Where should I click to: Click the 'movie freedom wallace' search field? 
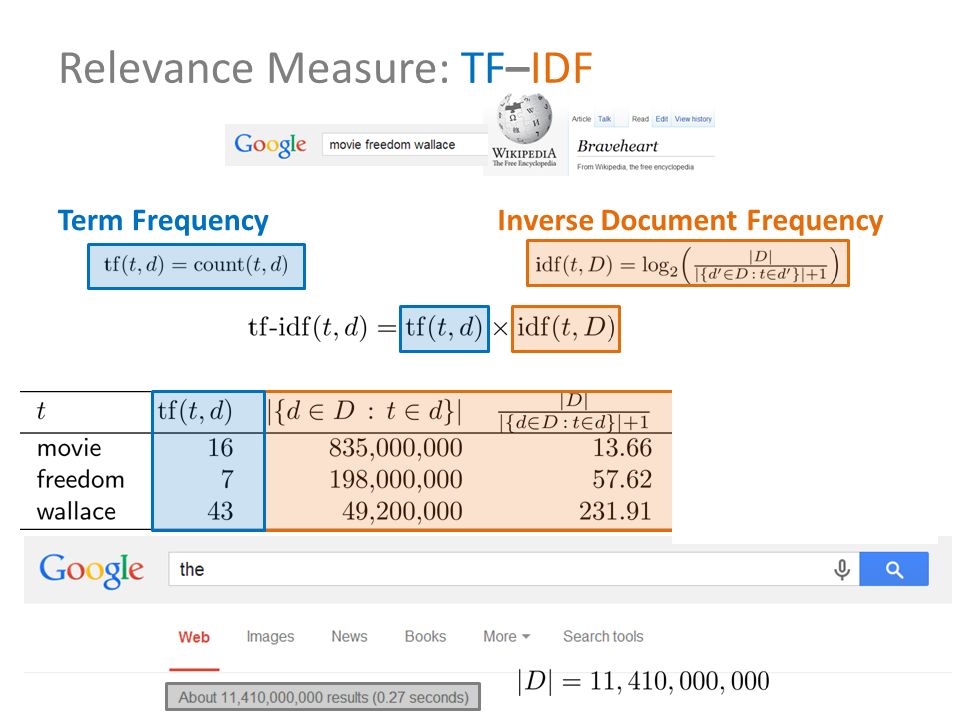(x=405, y=145)
